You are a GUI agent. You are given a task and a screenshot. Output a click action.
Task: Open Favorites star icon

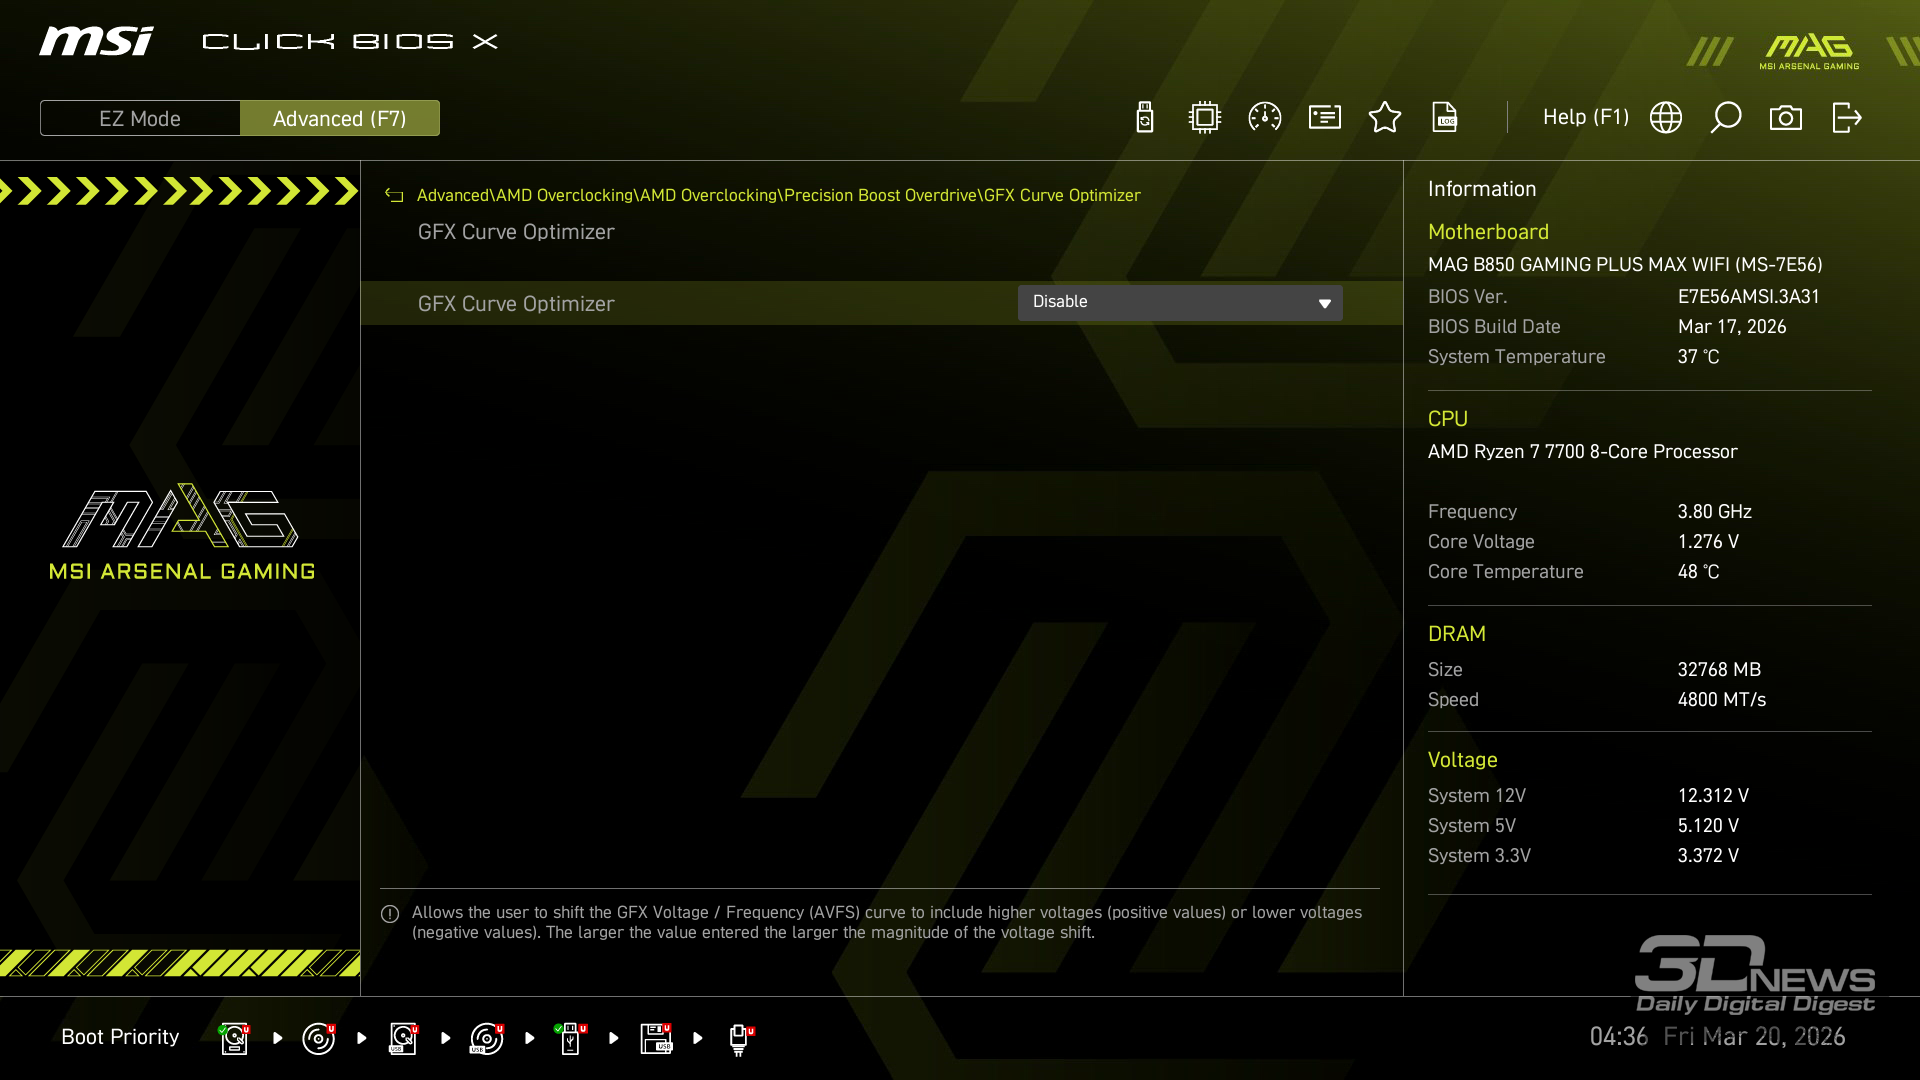(x=1385, y=118)
